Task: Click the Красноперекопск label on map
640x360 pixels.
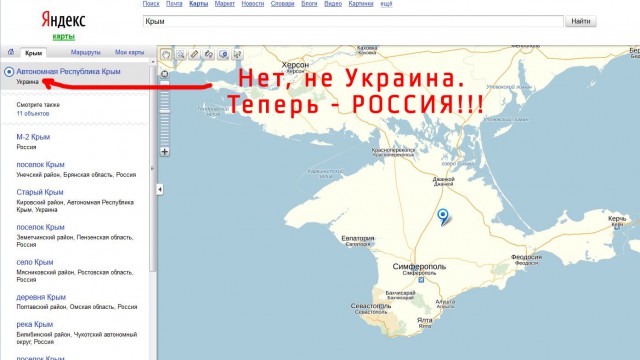Action: click(x=393, y=151)
